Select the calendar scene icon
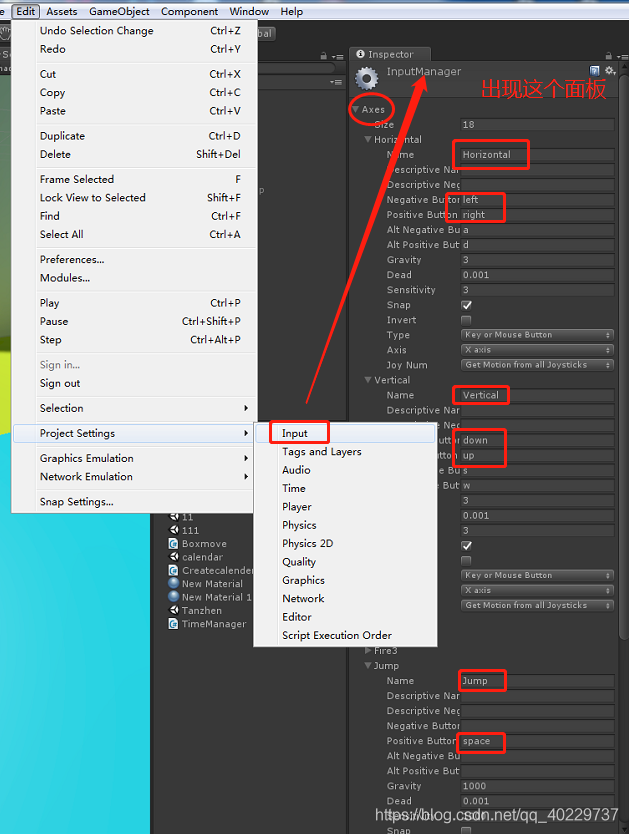629x834 pixels. [x=173, y=556]
